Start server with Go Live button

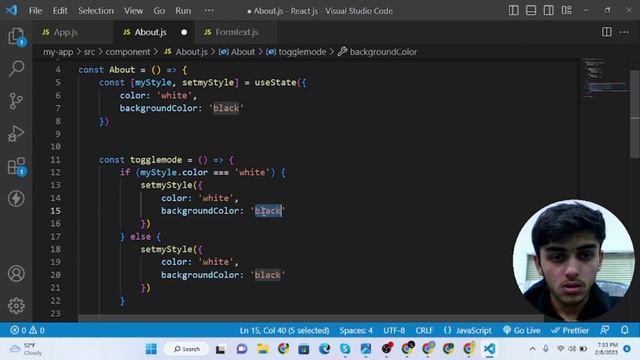click(x=522, y=330)
